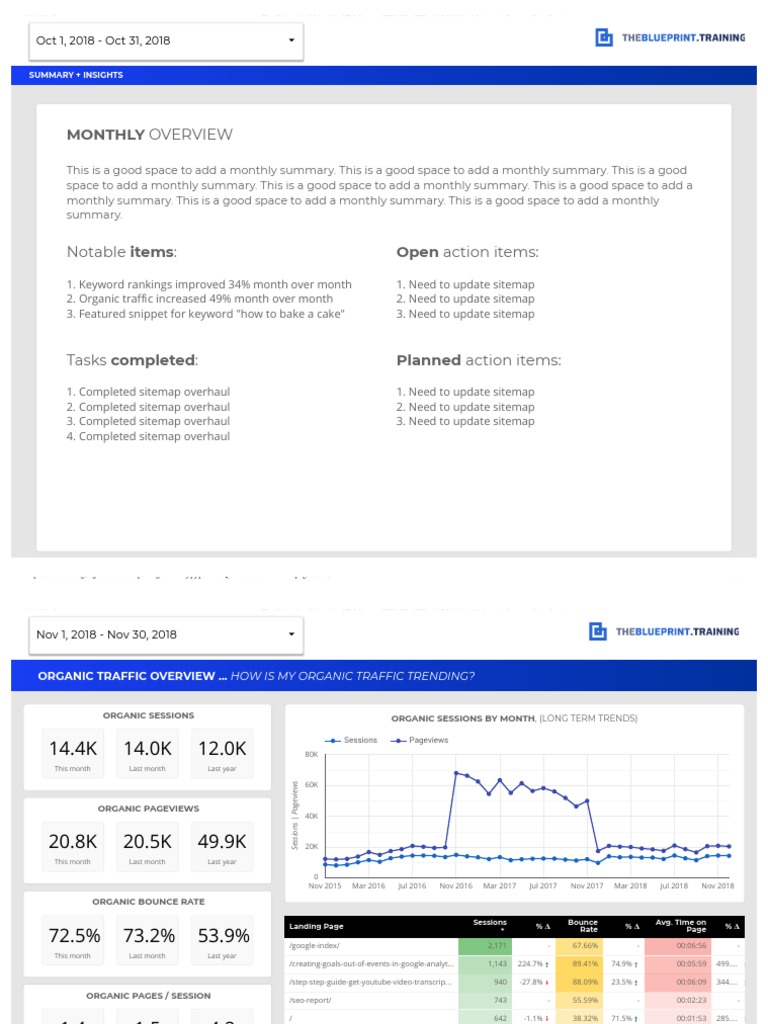Click the 80K y-axis label
Screen dimensions: 768x1024
click(312, 754)
